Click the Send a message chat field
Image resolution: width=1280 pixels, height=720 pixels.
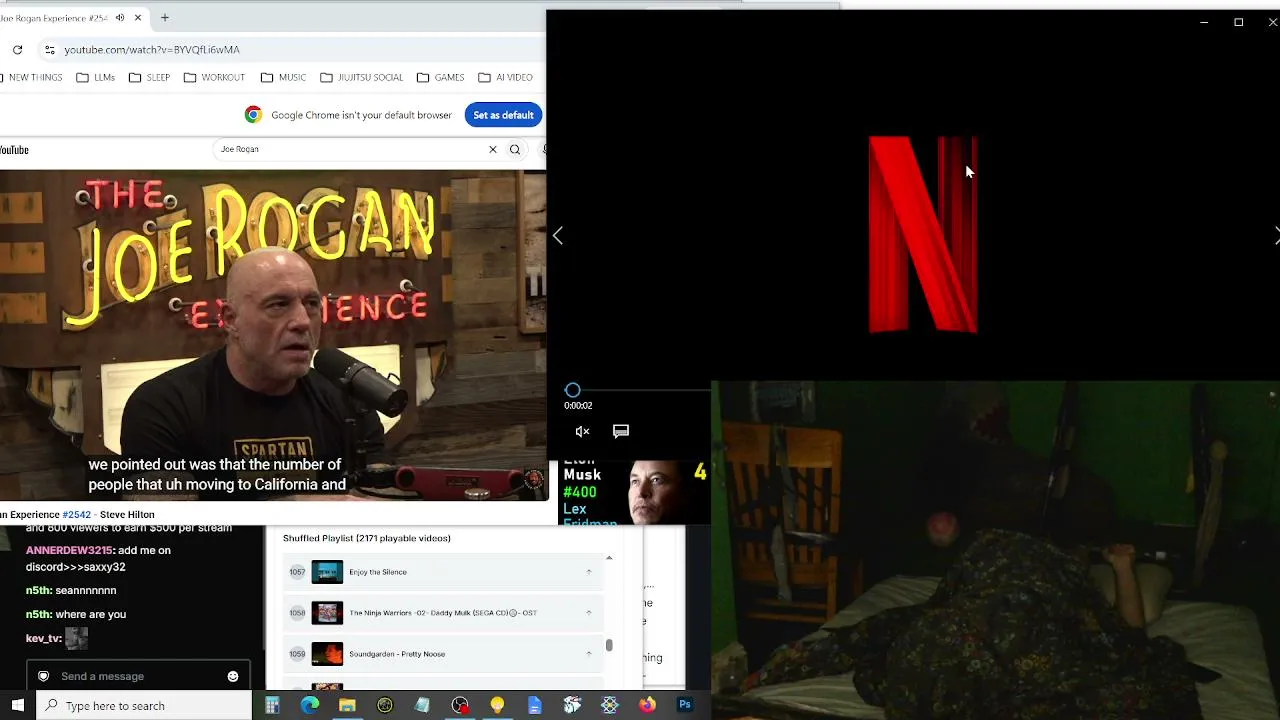(x=138, y=676)
